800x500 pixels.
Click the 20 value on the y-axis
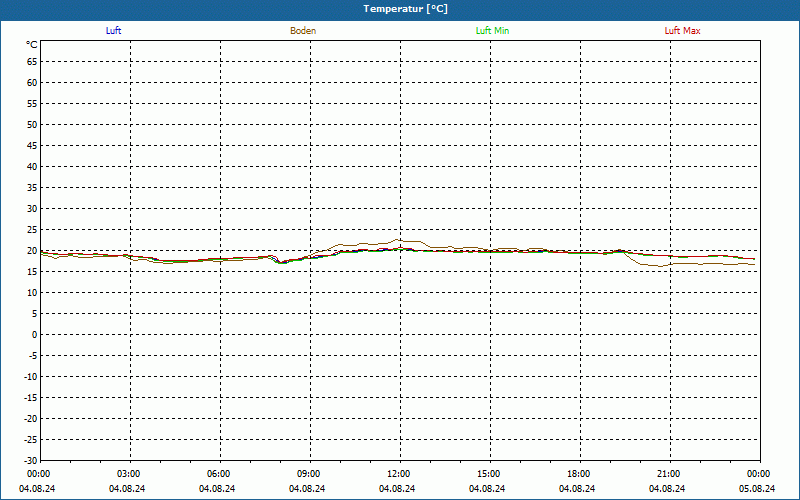click(x=32, y=251)
